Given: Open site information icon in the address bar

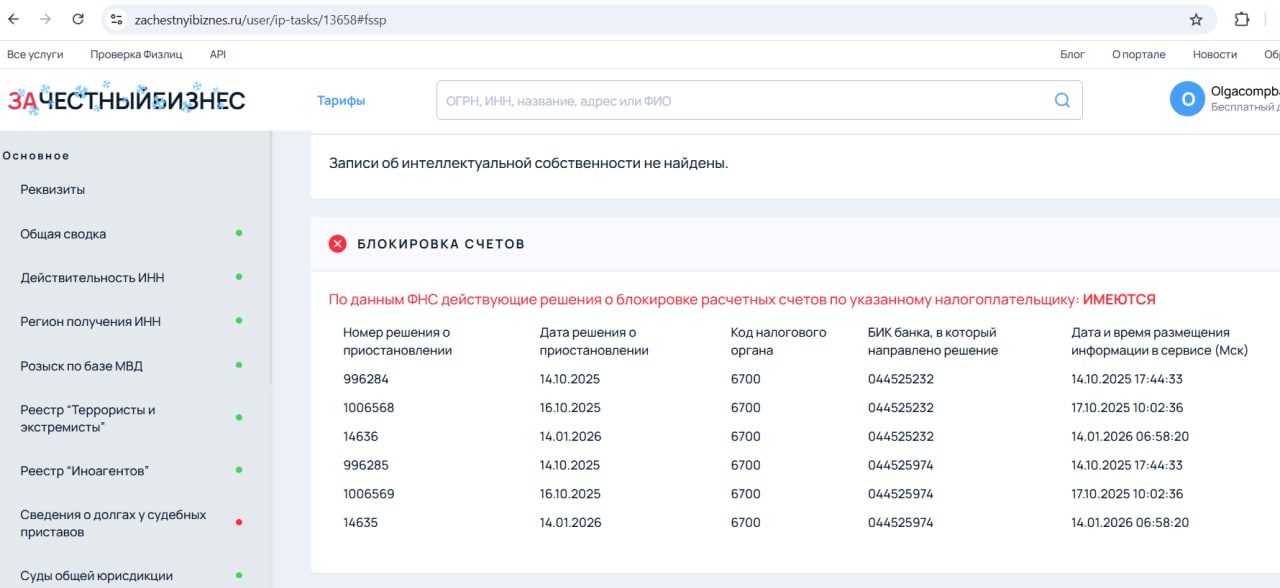Looking at the screenshot, I should point(117,19).
